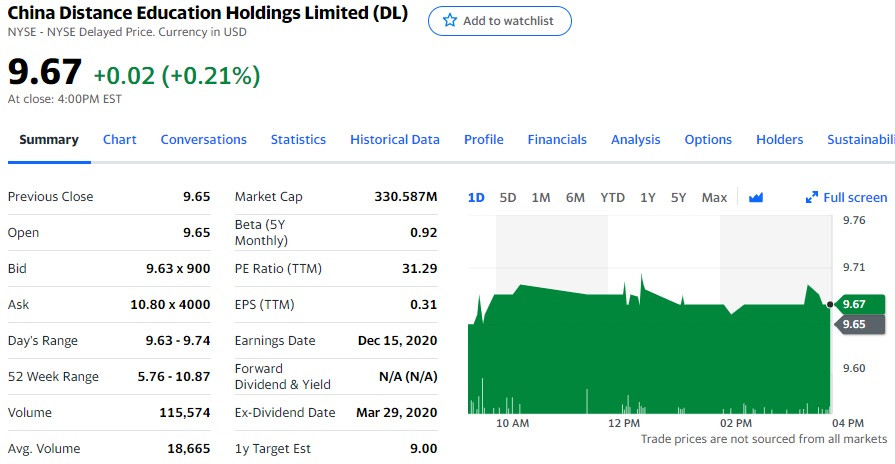Screen dimensions: 895x464
Task: Click the 12 PM time axis label
Action: 624,423
